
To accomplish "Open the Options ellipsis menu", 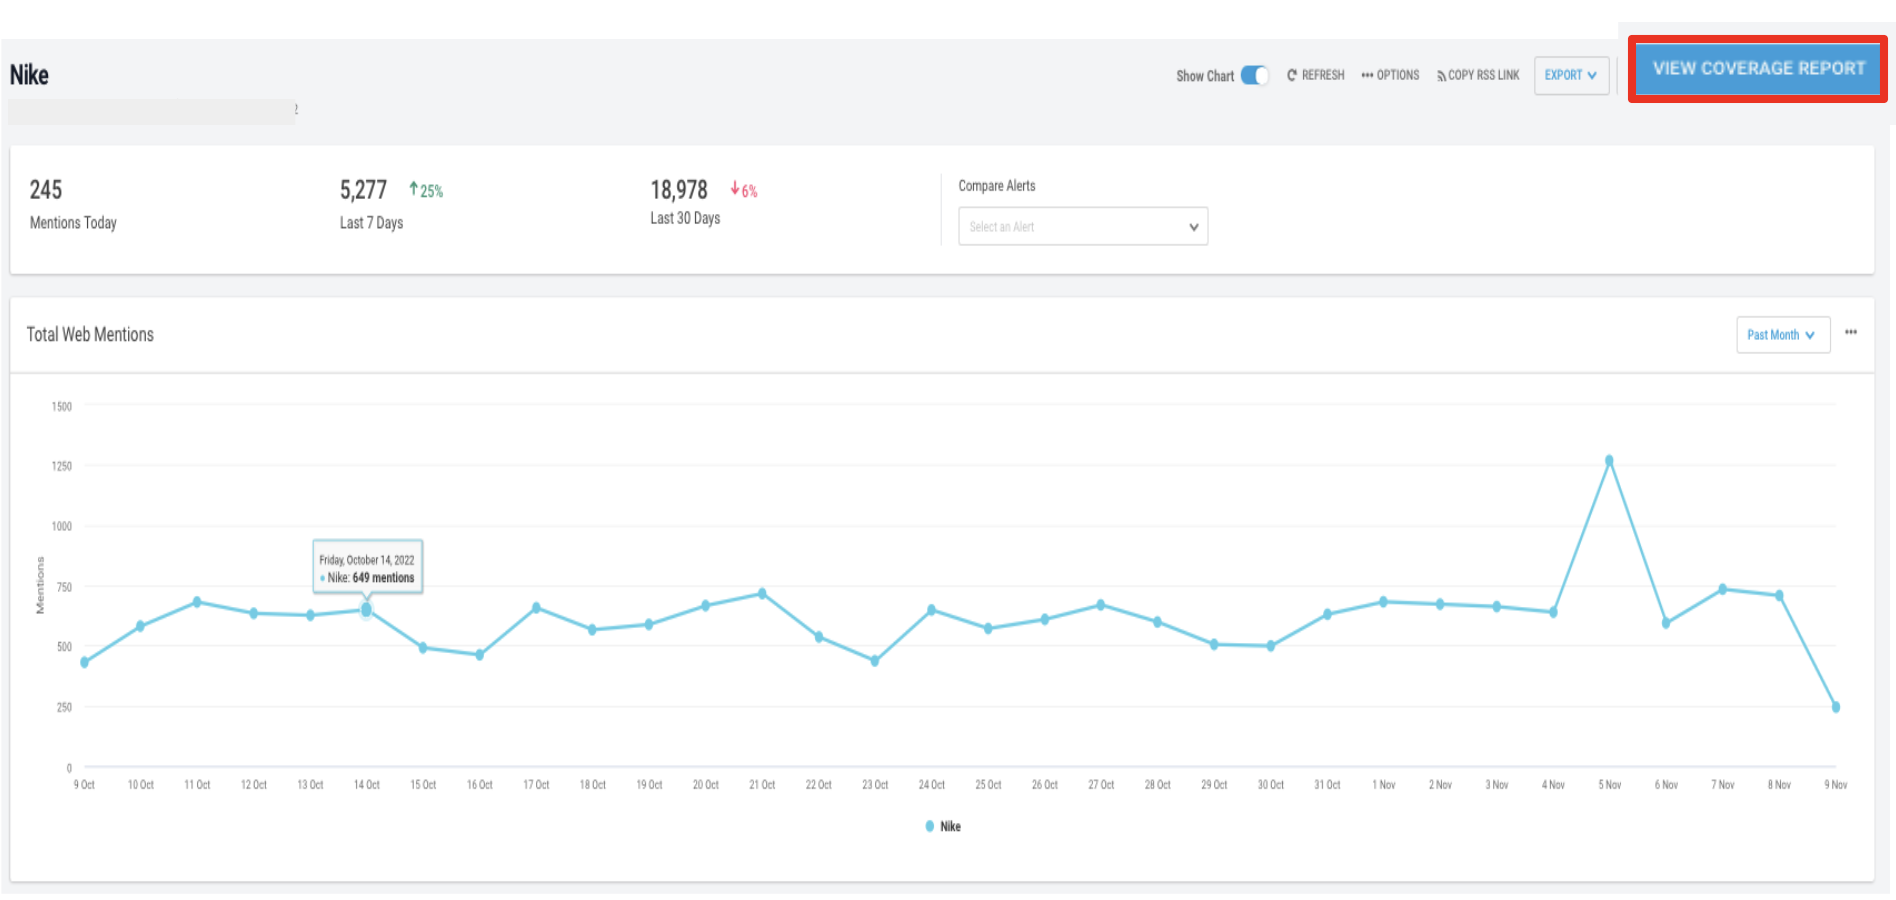I will click(1369, 74).
